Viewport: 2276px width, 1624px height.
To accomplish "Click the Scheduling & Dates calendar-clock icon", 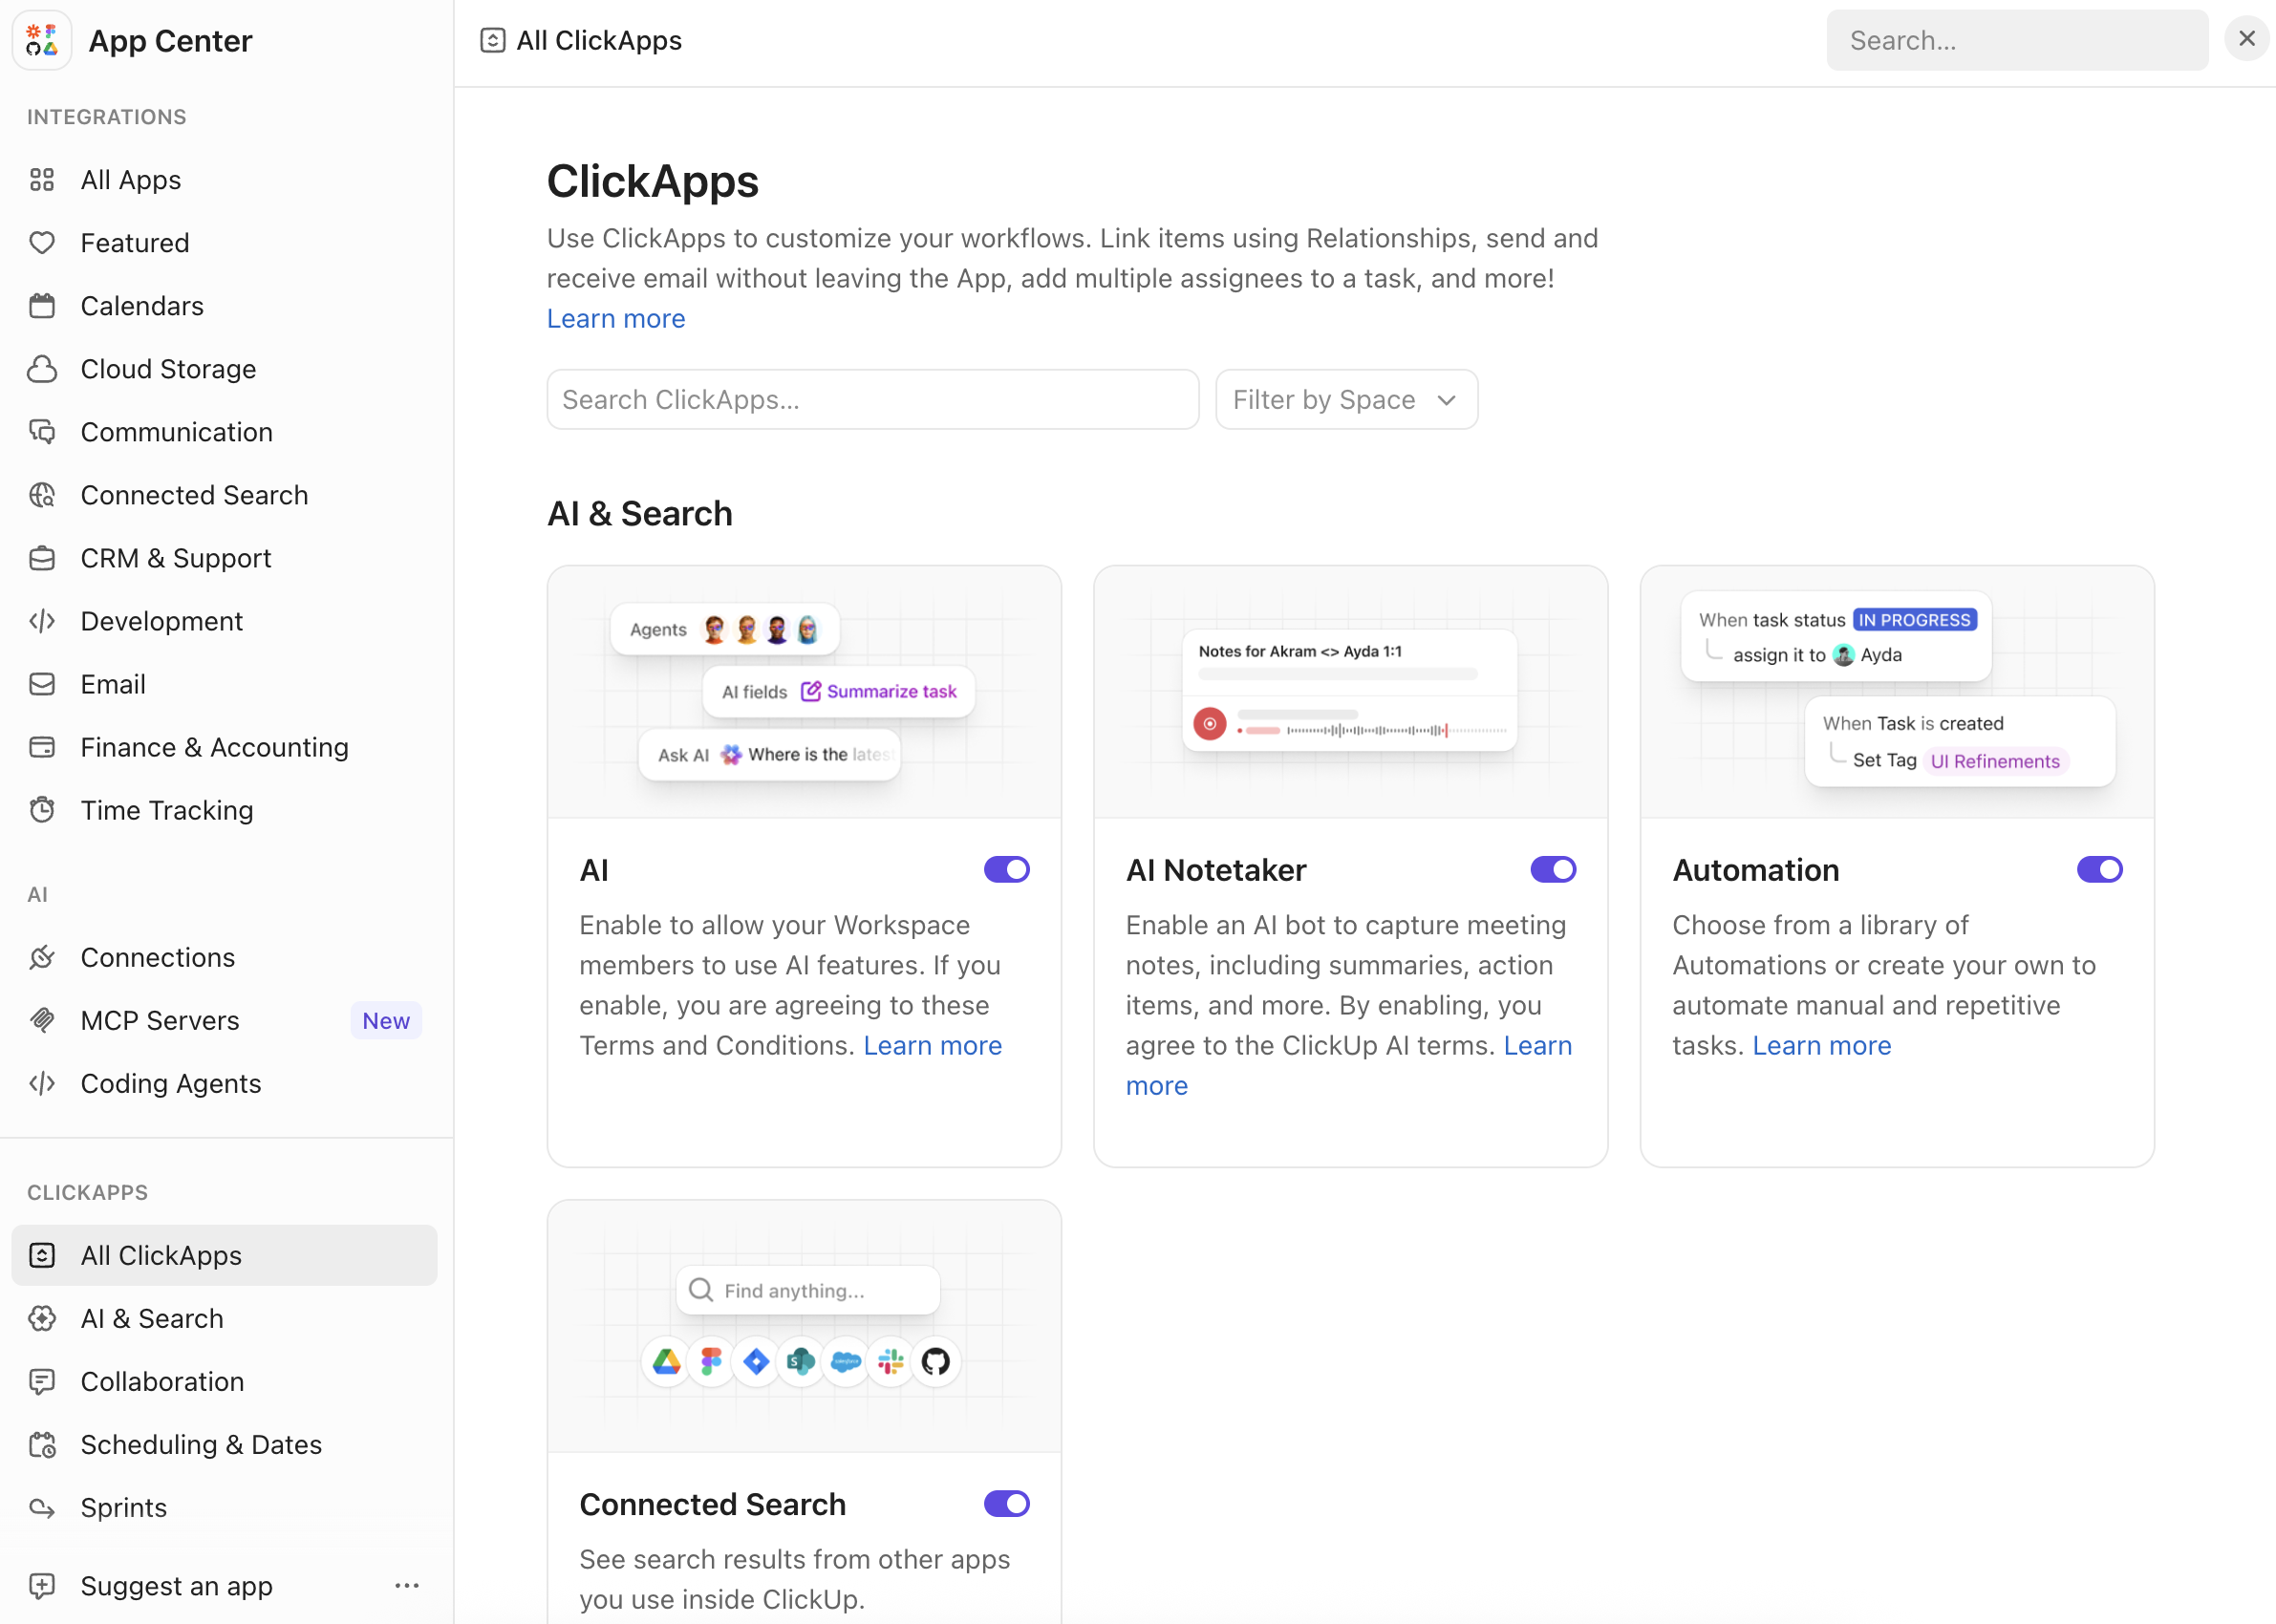I will 42,1444.
